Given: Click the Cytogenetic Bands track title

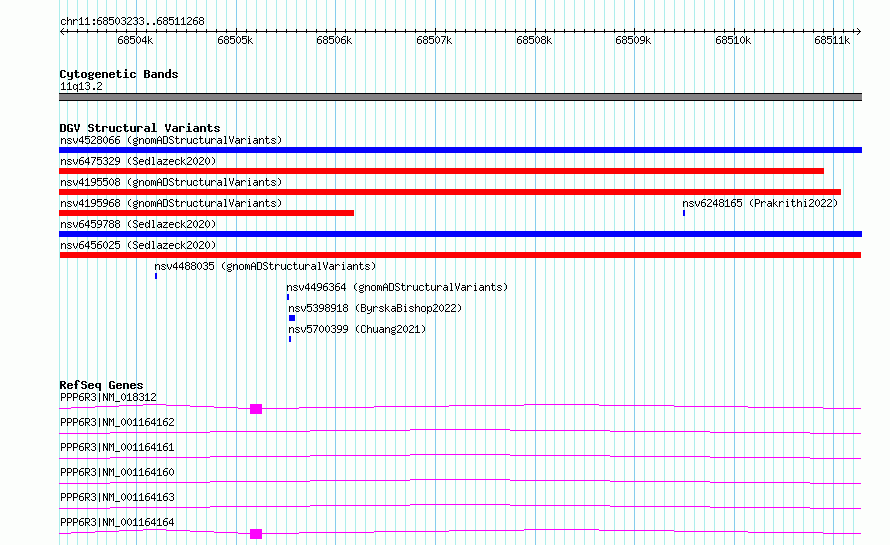Looking at the screenshot, I should point(119,74).
